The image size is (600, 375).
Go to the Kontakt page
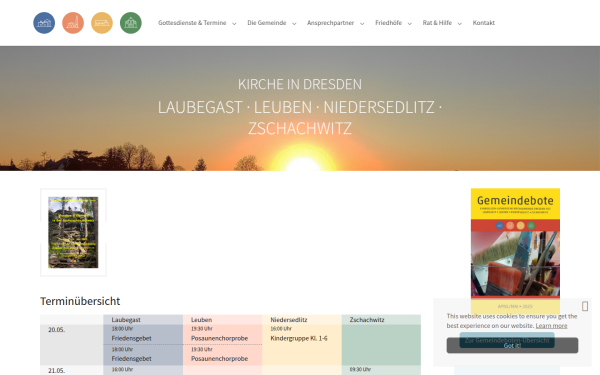pos(484,23)
